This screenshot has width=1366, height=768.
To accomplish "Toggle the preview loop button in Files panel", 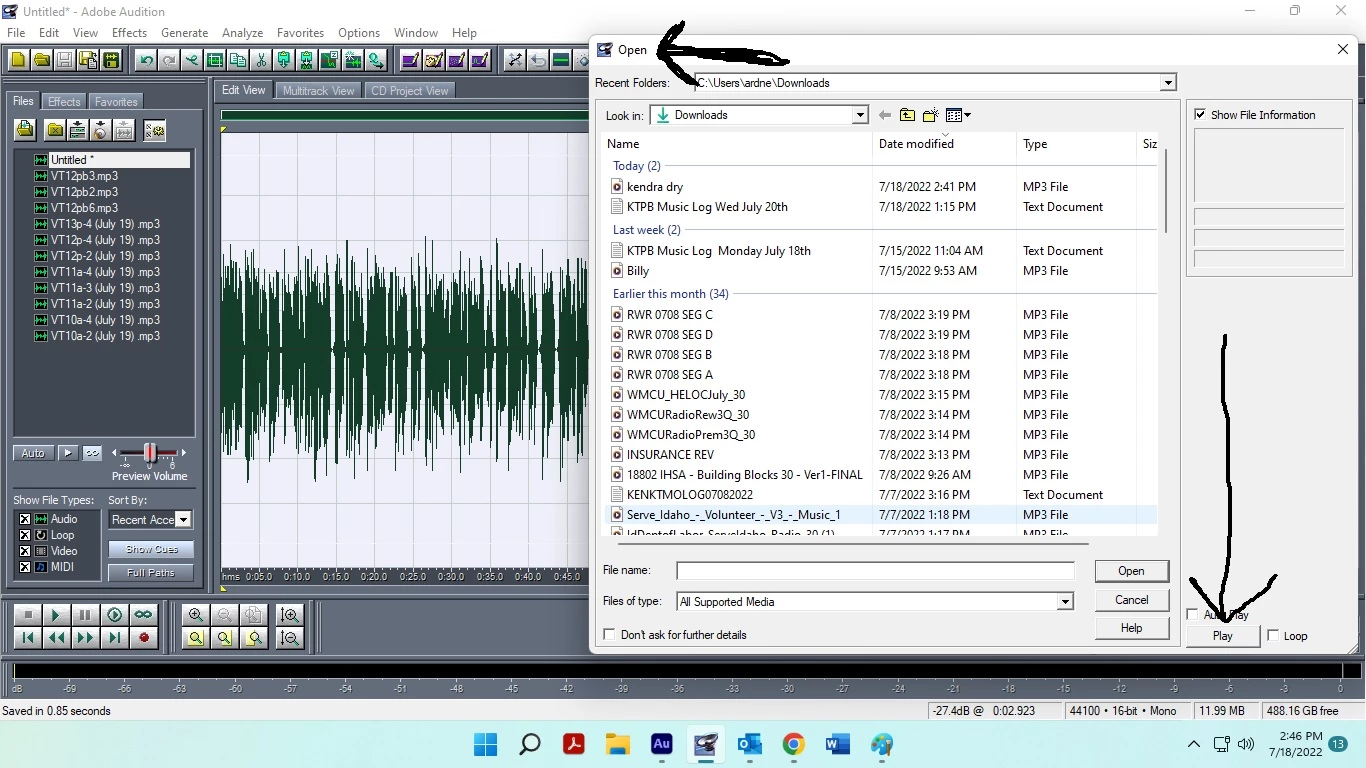I will pyautogui.click(x=92, y=453).
